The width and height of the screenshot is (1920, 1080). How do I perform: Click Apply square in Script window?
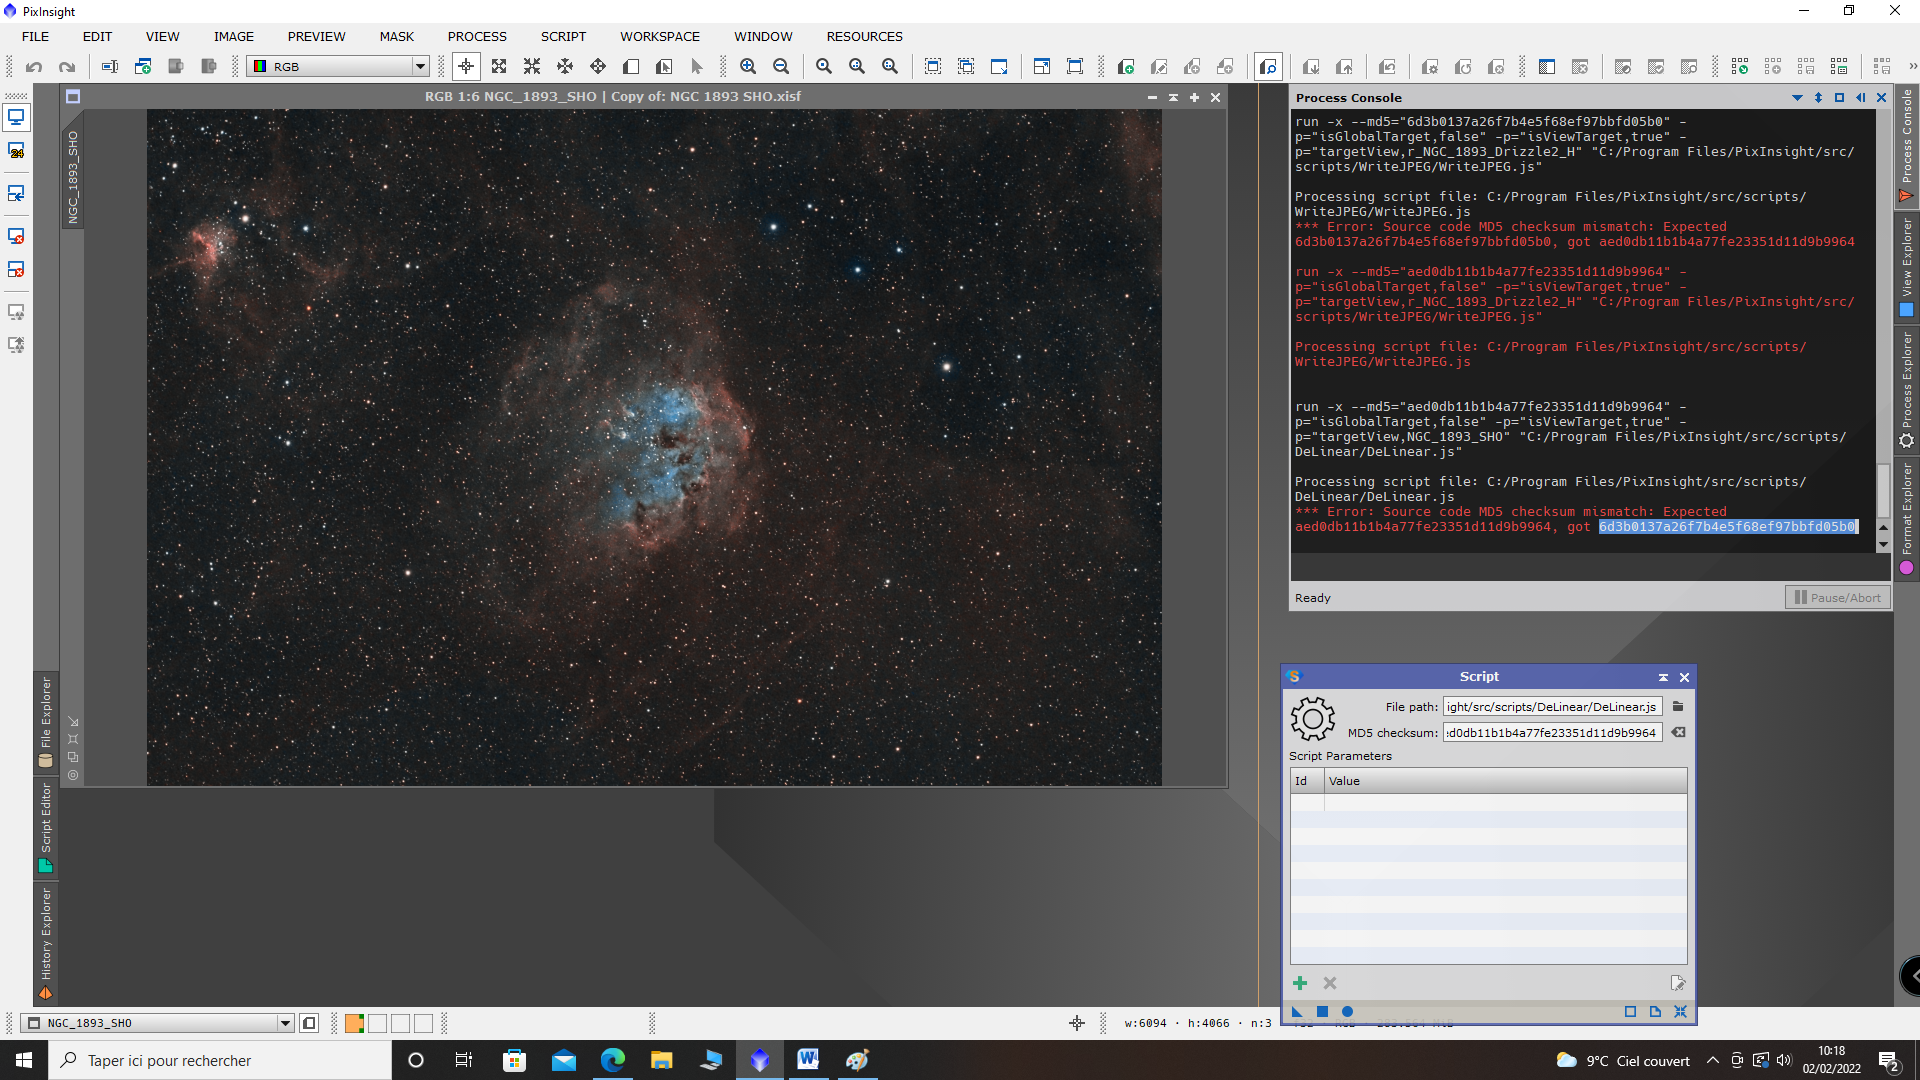coord(1322,1012)
